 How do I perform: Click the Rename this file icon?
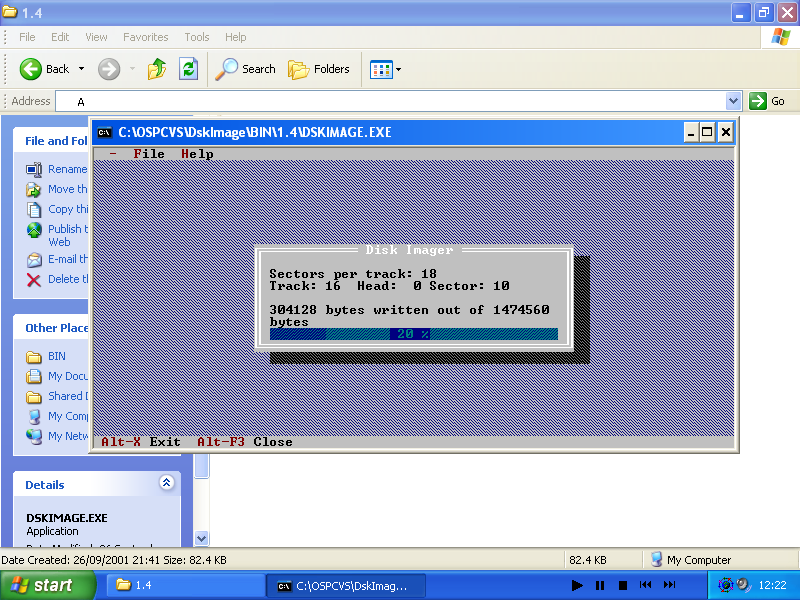34,170
